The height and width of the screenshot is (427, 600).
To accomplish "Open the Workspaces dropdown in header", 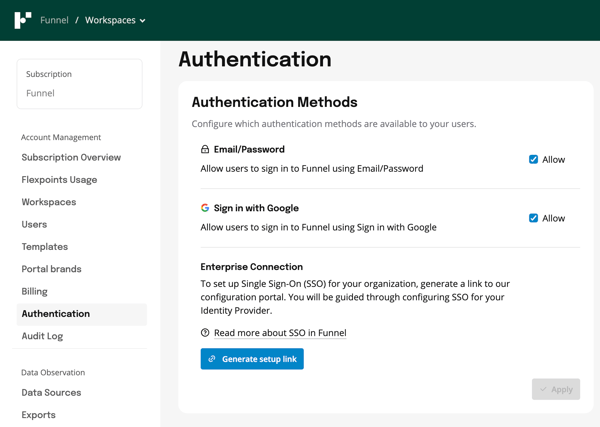I will point(115,20).
